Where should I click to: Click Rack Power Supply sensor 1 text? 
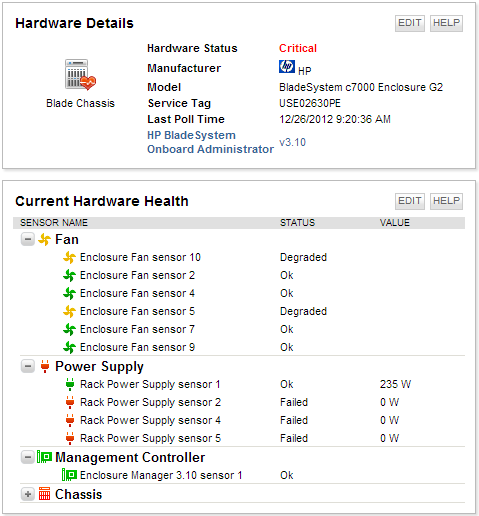coord(150,385)
